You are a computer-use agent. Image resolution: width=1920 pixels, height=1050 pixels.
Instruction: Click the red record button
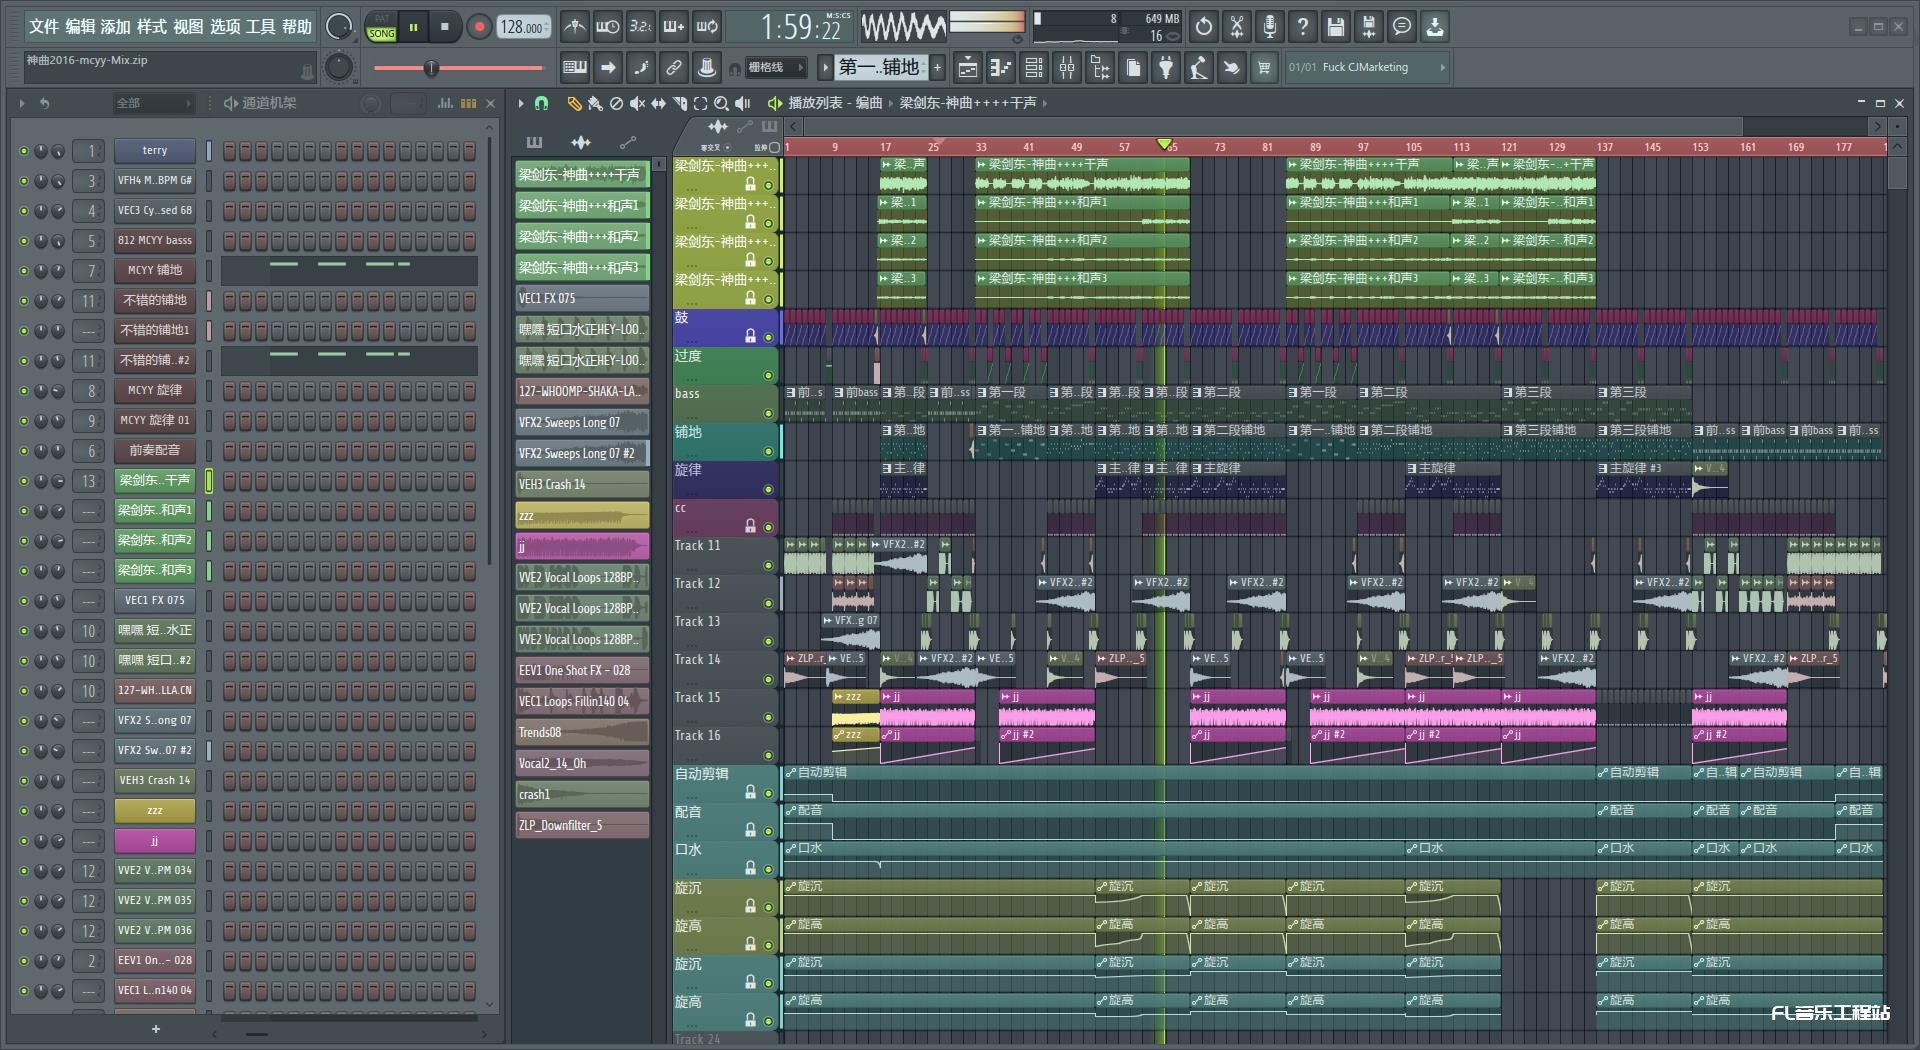click(479, 27)
